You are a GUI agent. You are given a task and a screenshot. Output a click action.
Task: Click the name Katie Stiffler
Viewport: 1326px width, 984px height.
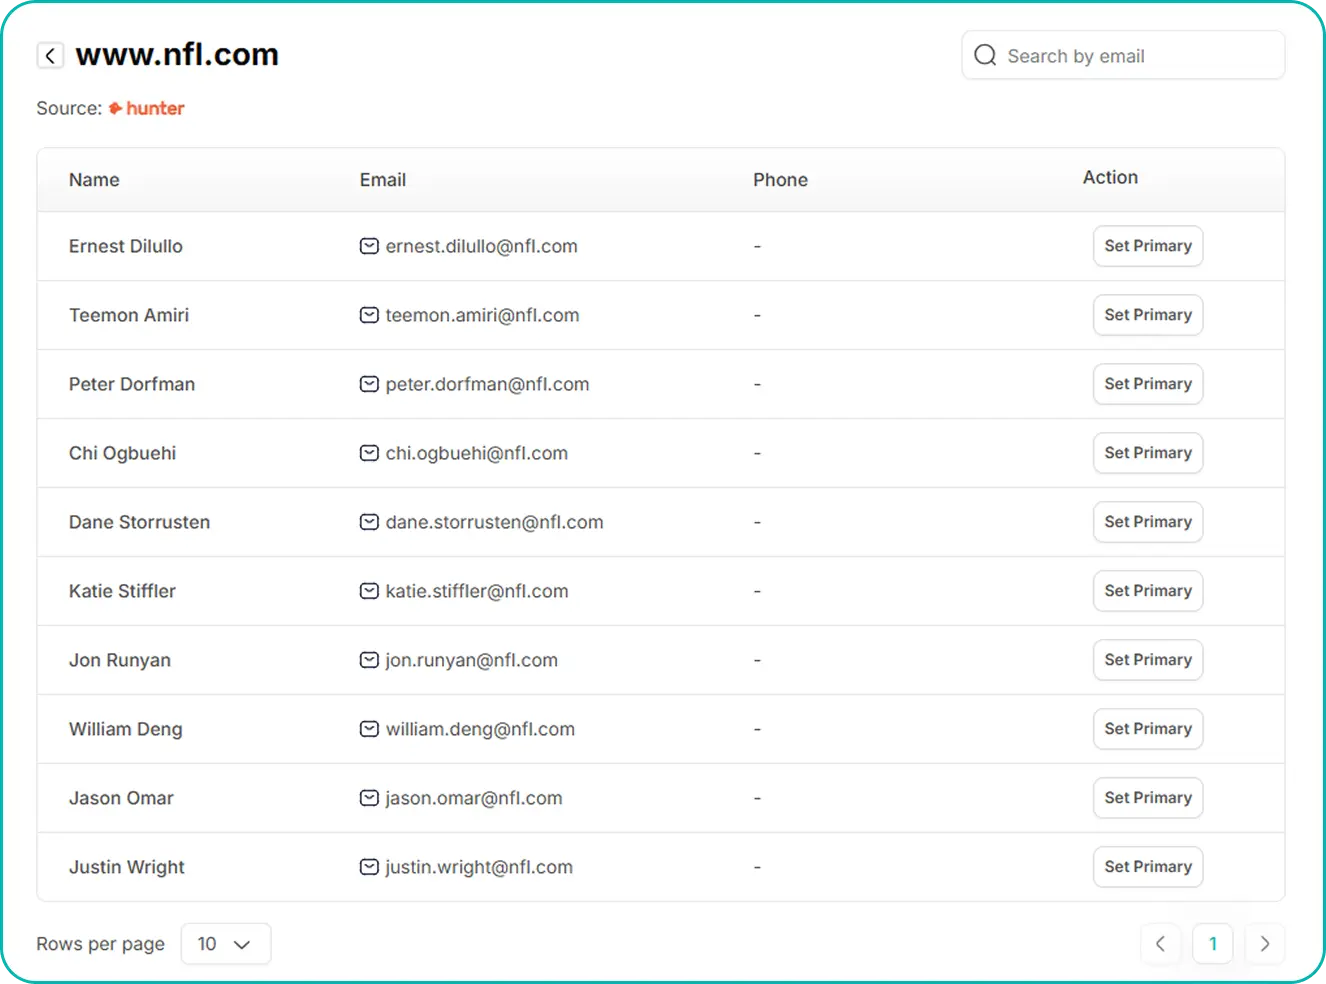(x=122, y=591)
